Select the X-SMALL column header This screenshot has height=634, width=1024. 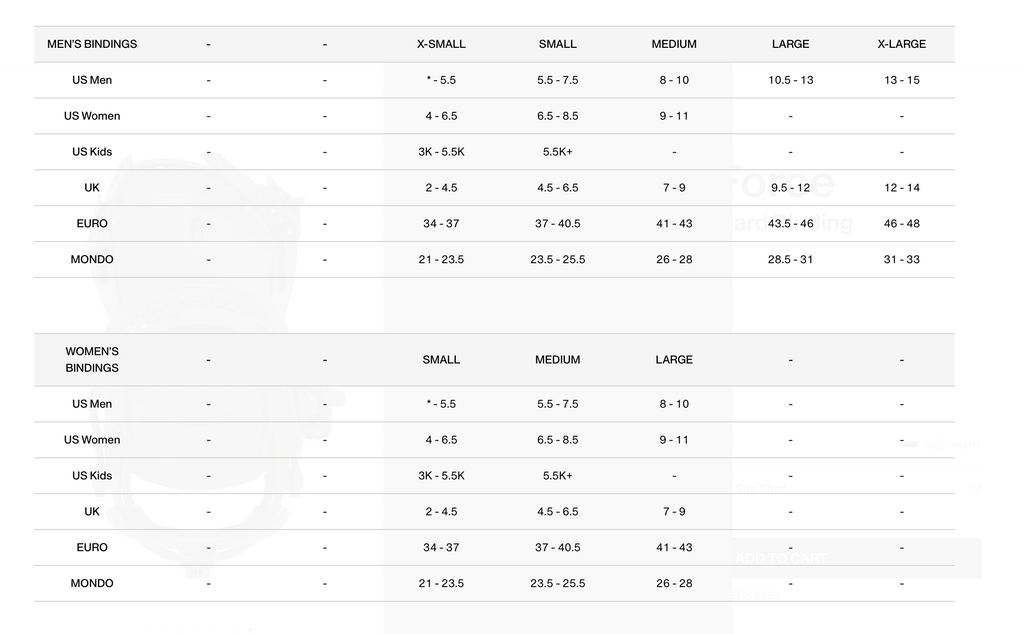tap(441, 44)
